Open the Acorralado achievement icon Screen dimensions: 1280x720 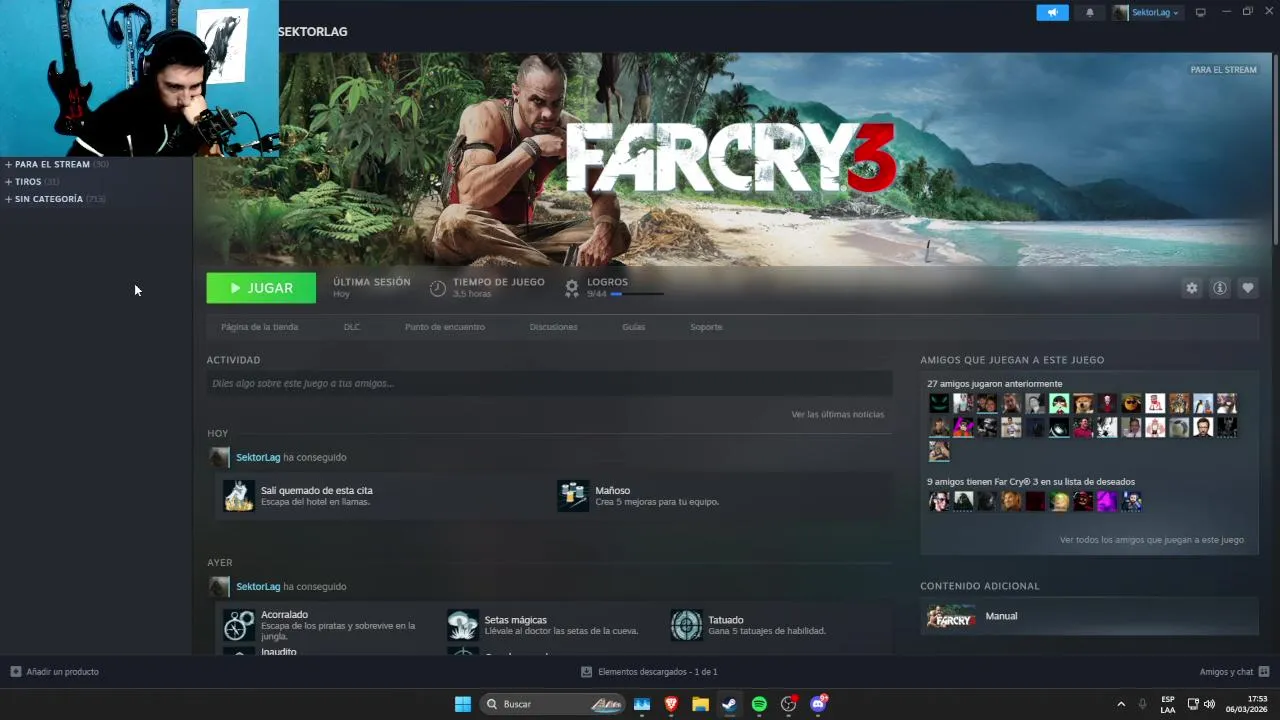(x=239, y=625)
